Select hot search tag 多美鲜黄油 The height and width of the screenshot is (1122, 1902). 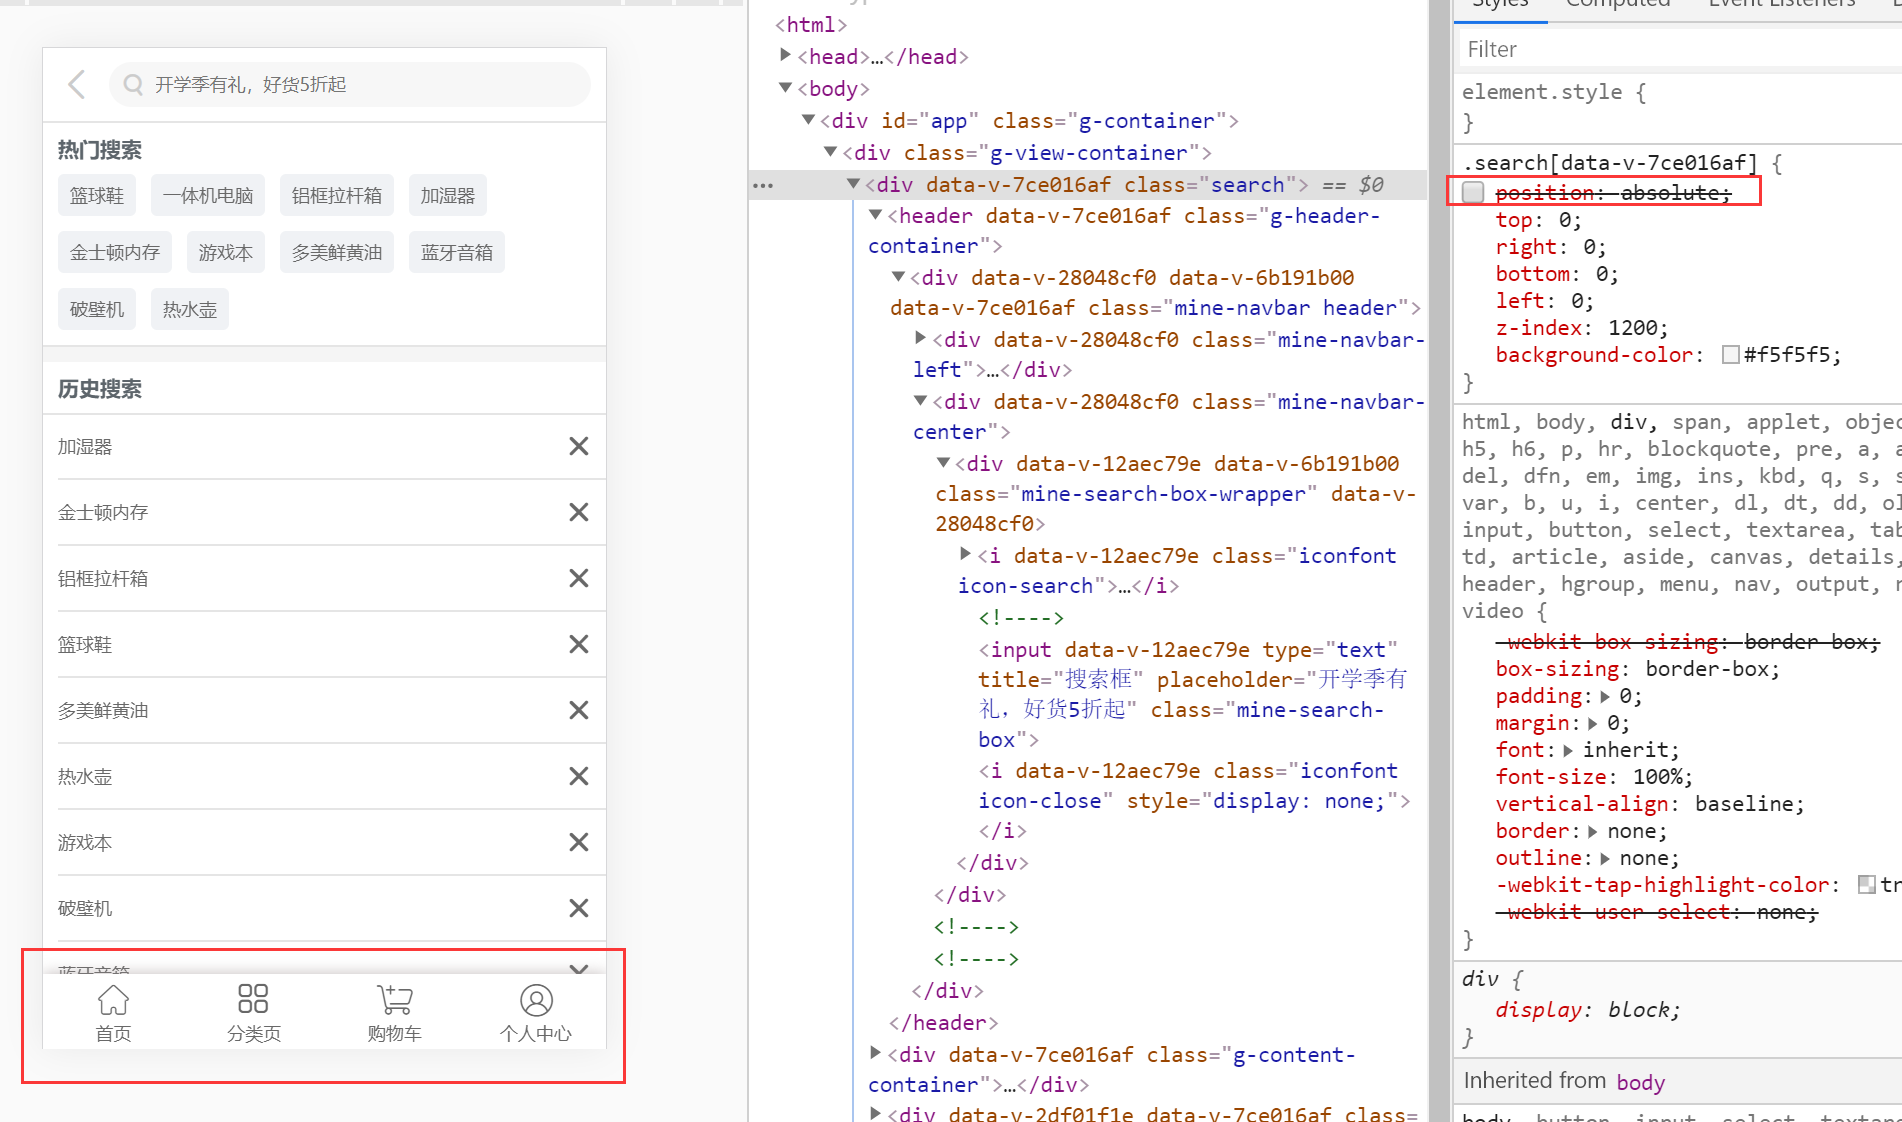(337, 253)
